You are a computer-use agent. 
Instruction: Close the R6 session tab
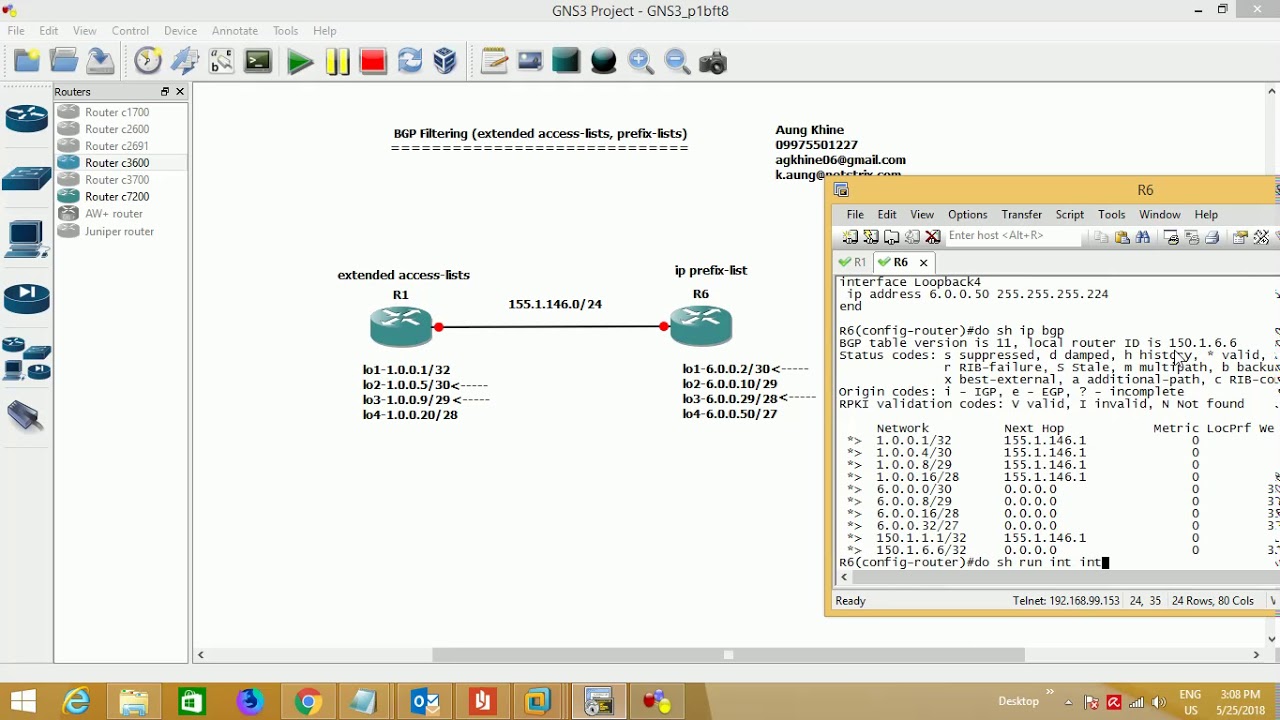pyautogui.click(x=923, y=262)
